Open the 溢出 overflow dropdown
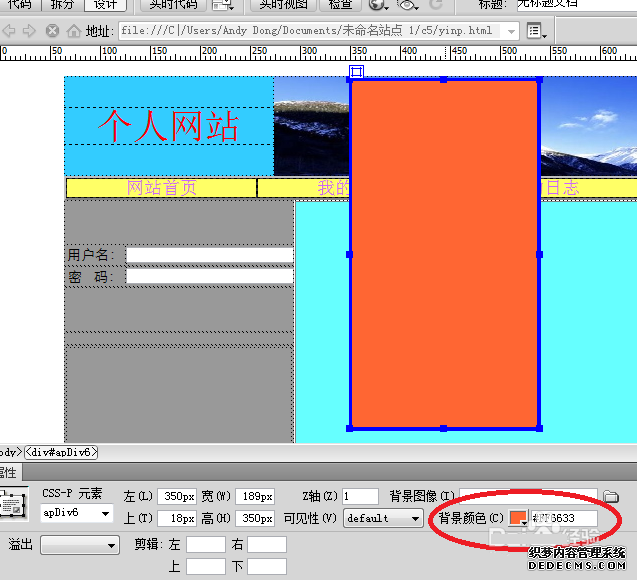The width and height of the screenshot is (637, 580). point(80,545)
